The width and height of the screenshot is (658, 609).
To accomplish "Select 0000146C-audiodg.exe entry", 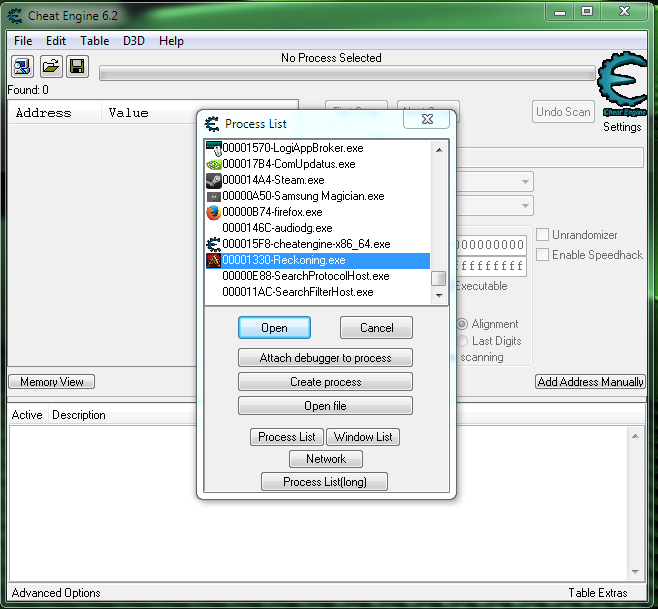I will (318, 228).
